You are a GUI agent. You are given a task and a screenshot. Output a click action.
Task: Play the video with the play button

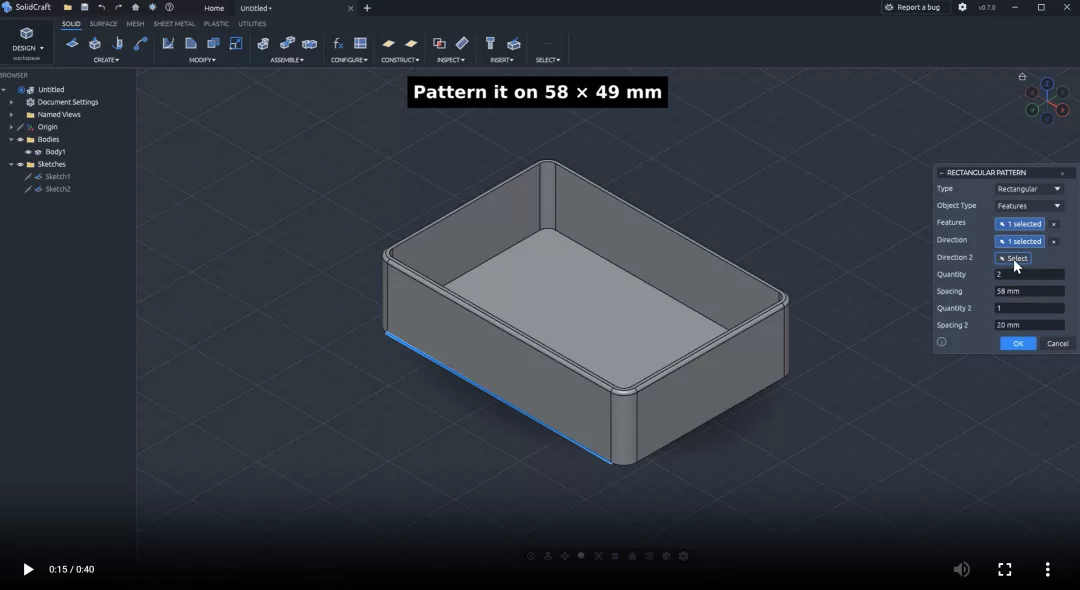(28, 569)
